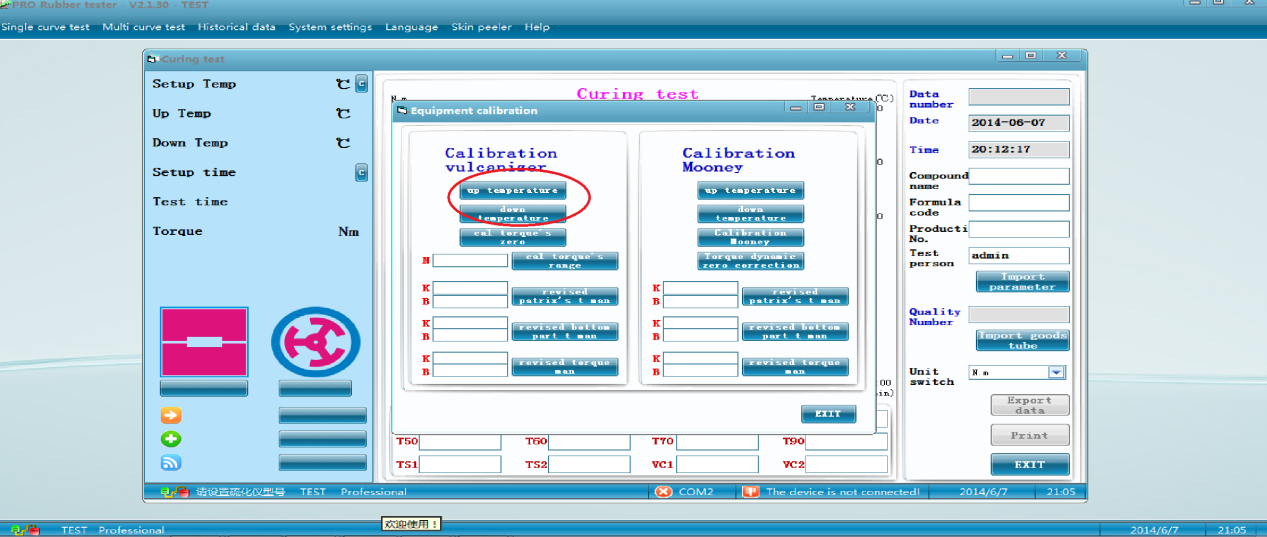Click the orange arrow icon

(171, 416)
